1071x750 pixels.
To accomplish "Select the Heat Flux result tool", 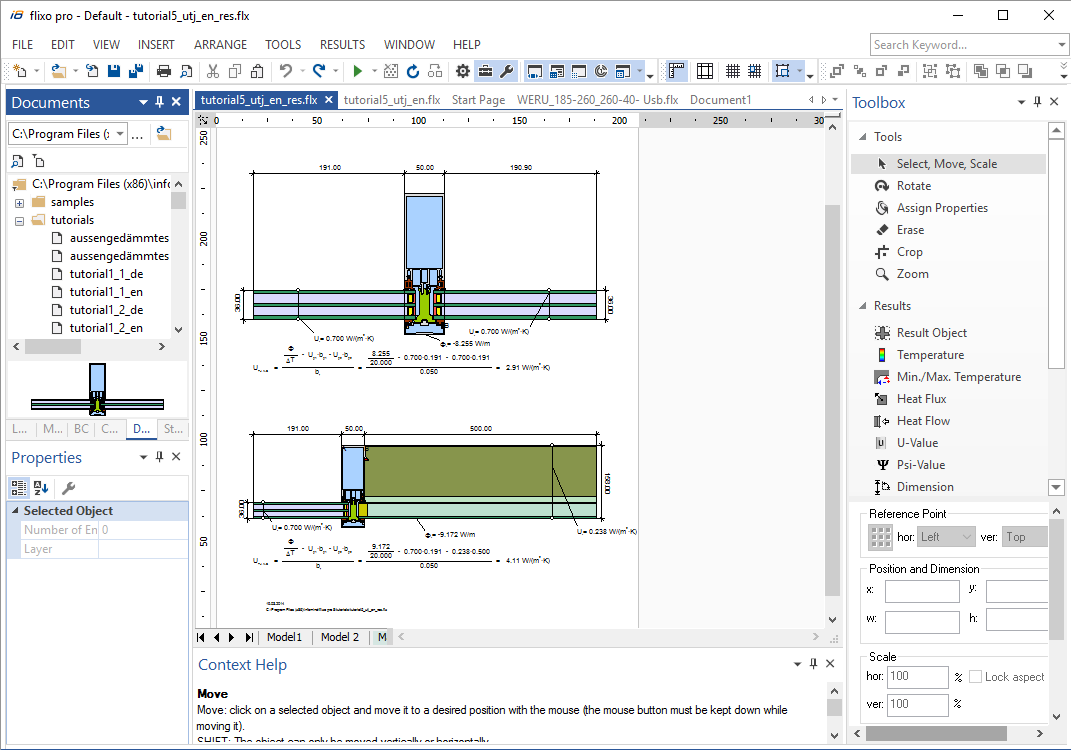I will (921, 399).
